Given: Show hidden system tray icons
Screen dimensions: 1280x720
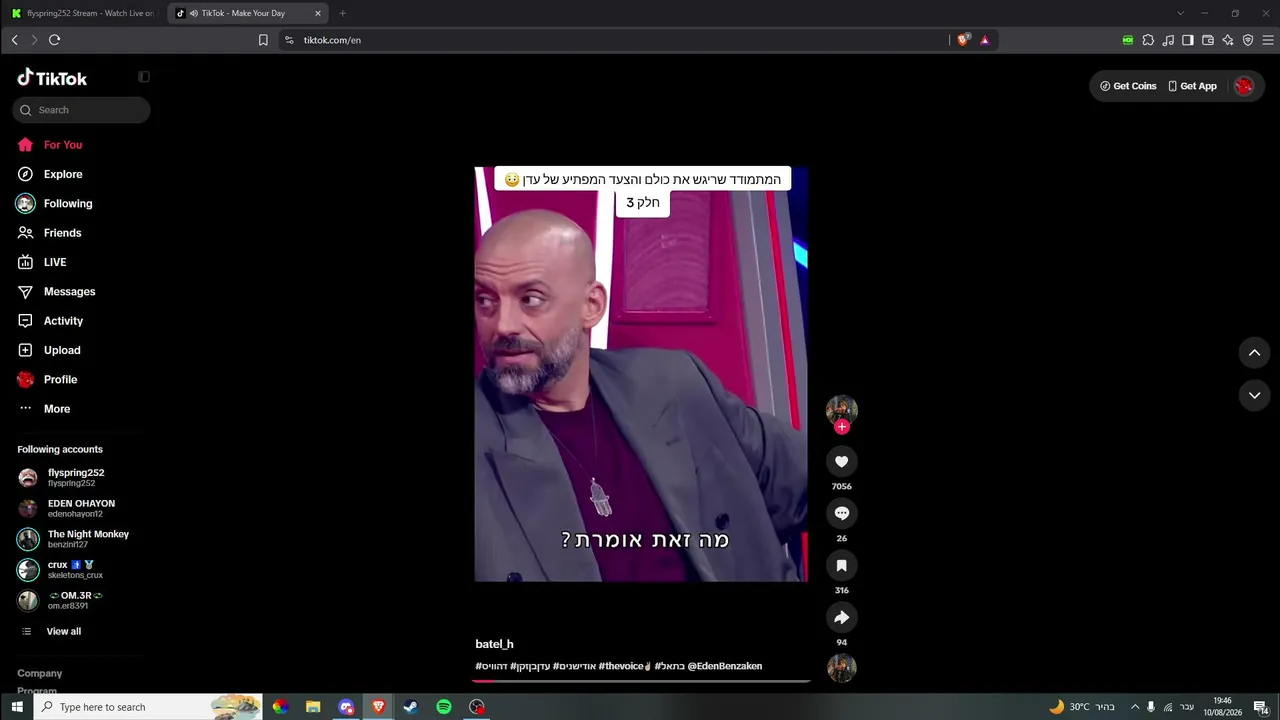Looking at the screenshot, I should tap(1135, 707).
